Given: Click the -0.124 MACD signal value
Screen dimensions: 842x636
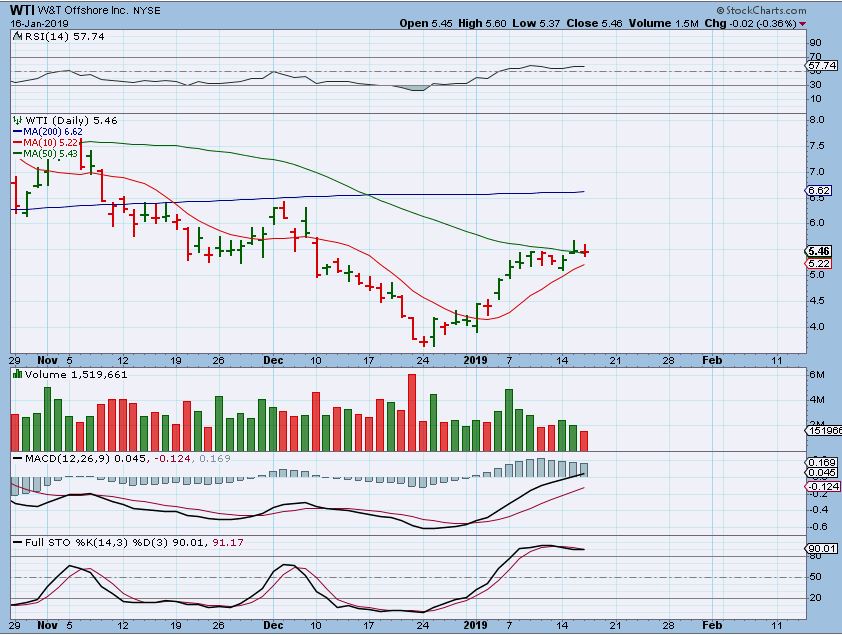Looking at the screenshot, I should pos(172,458).
